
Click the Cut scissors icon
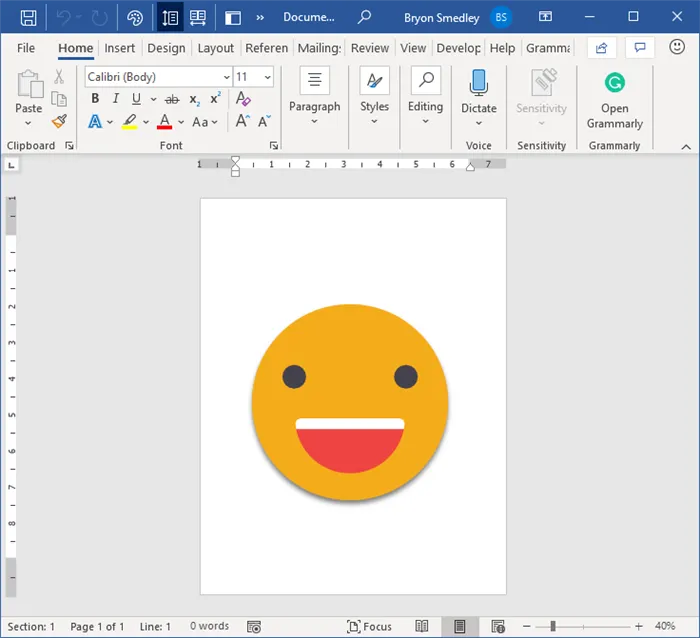tap(59, 77)
